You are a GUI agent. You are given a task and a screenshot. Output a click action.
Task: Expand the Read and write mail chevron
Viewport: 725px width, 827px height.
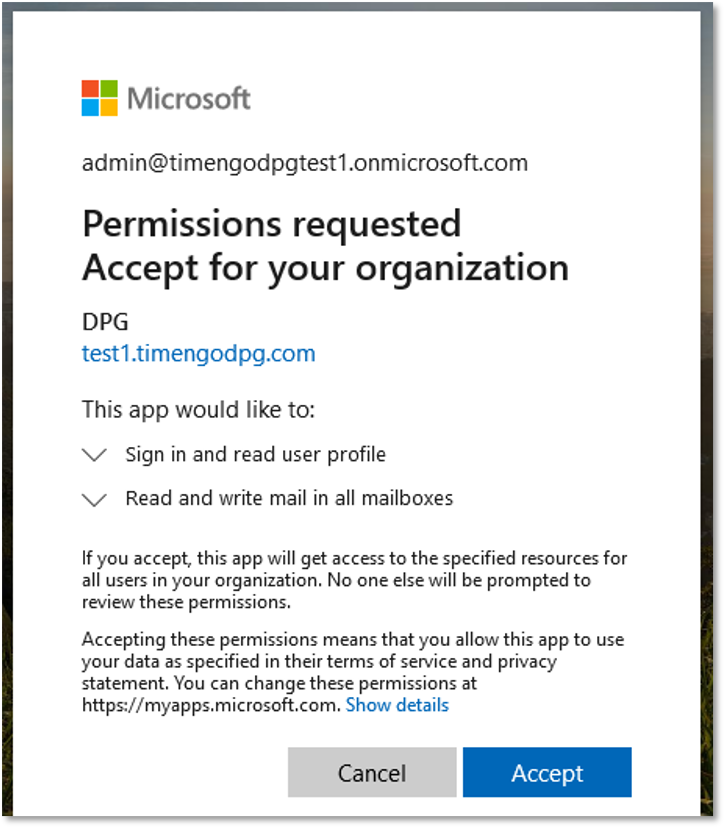95,499
